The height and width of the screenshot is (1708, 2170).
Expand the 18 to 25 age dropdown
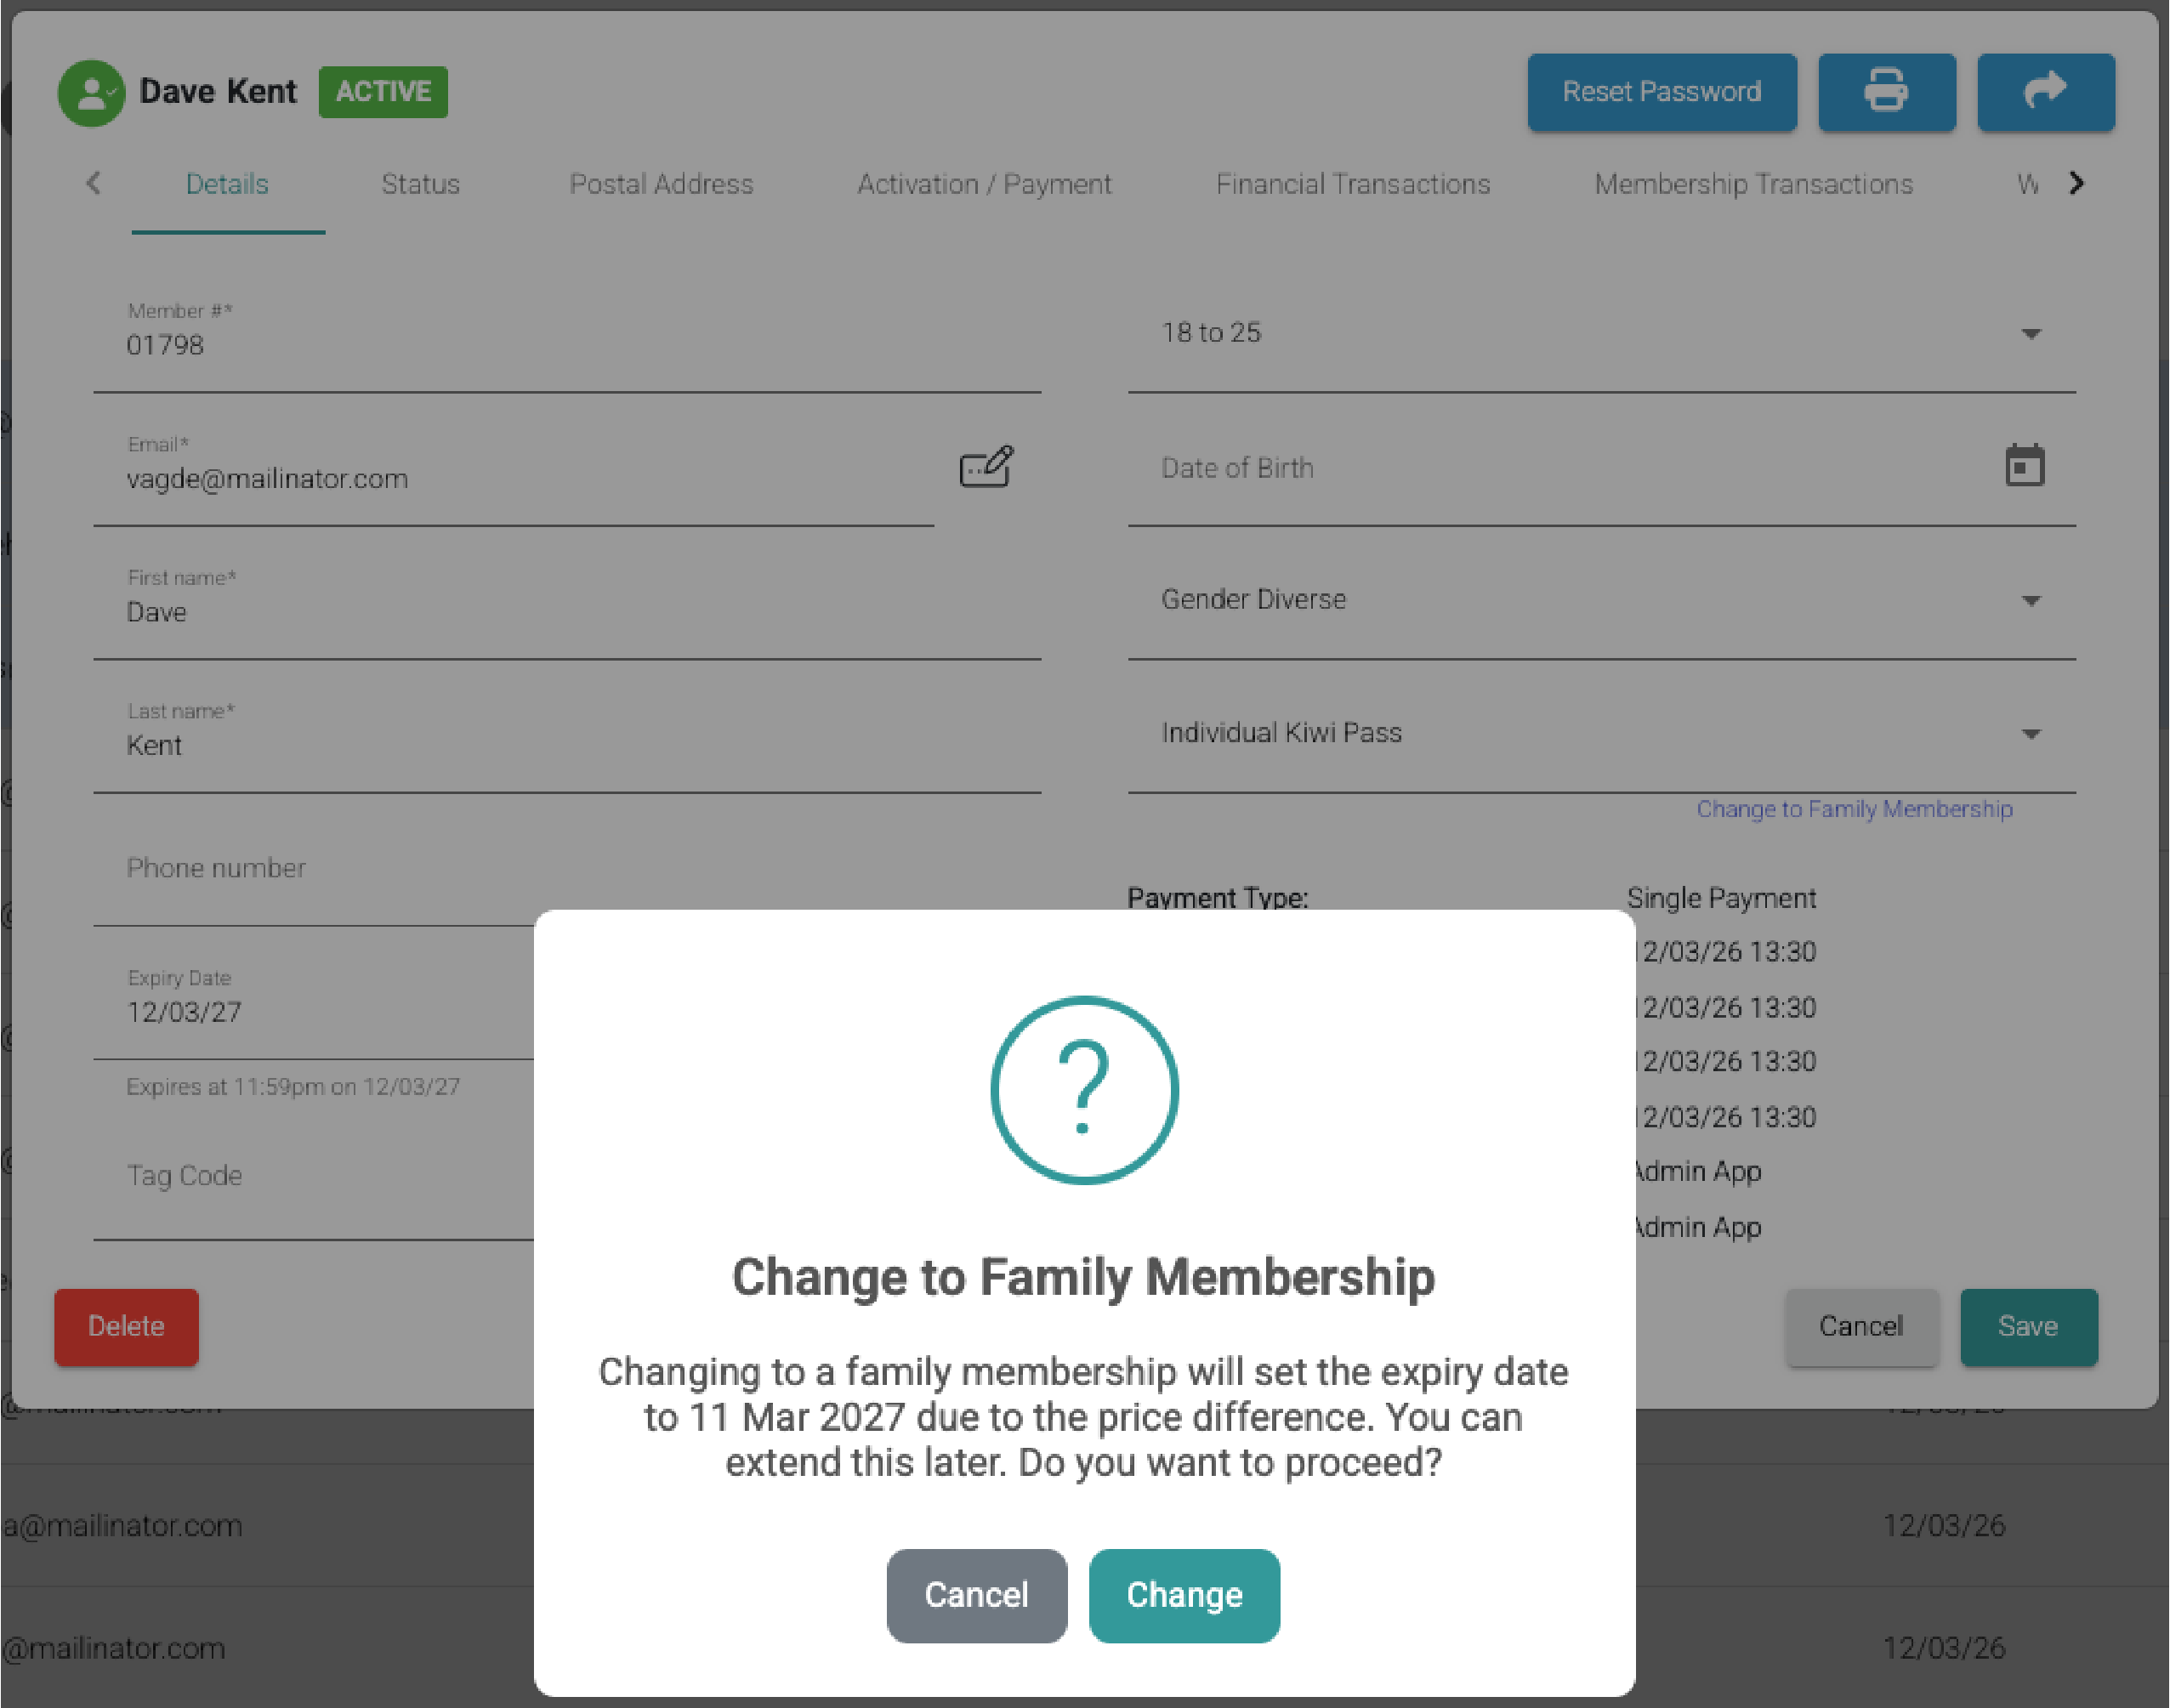2030,334
